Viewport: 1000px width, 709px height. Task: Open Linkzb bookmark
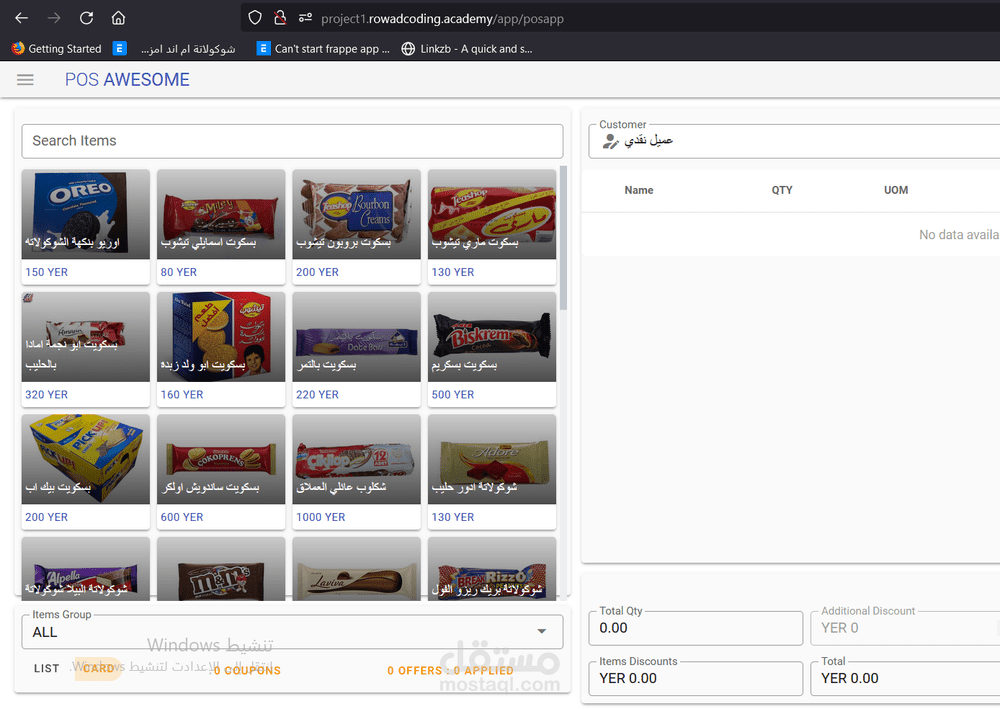(x=467, y=48)
